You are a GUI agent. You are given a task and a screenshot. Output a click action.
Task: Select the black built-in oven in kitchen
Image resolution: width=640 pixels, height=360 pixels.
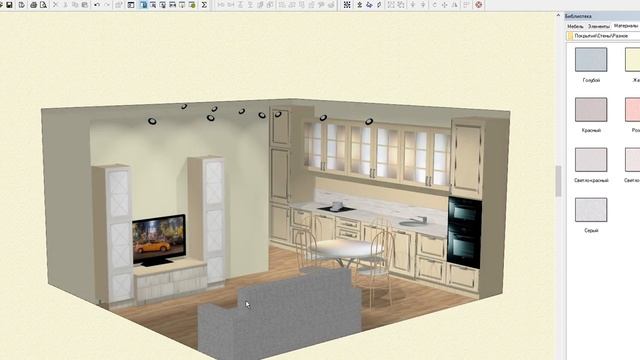click(464, 231)
